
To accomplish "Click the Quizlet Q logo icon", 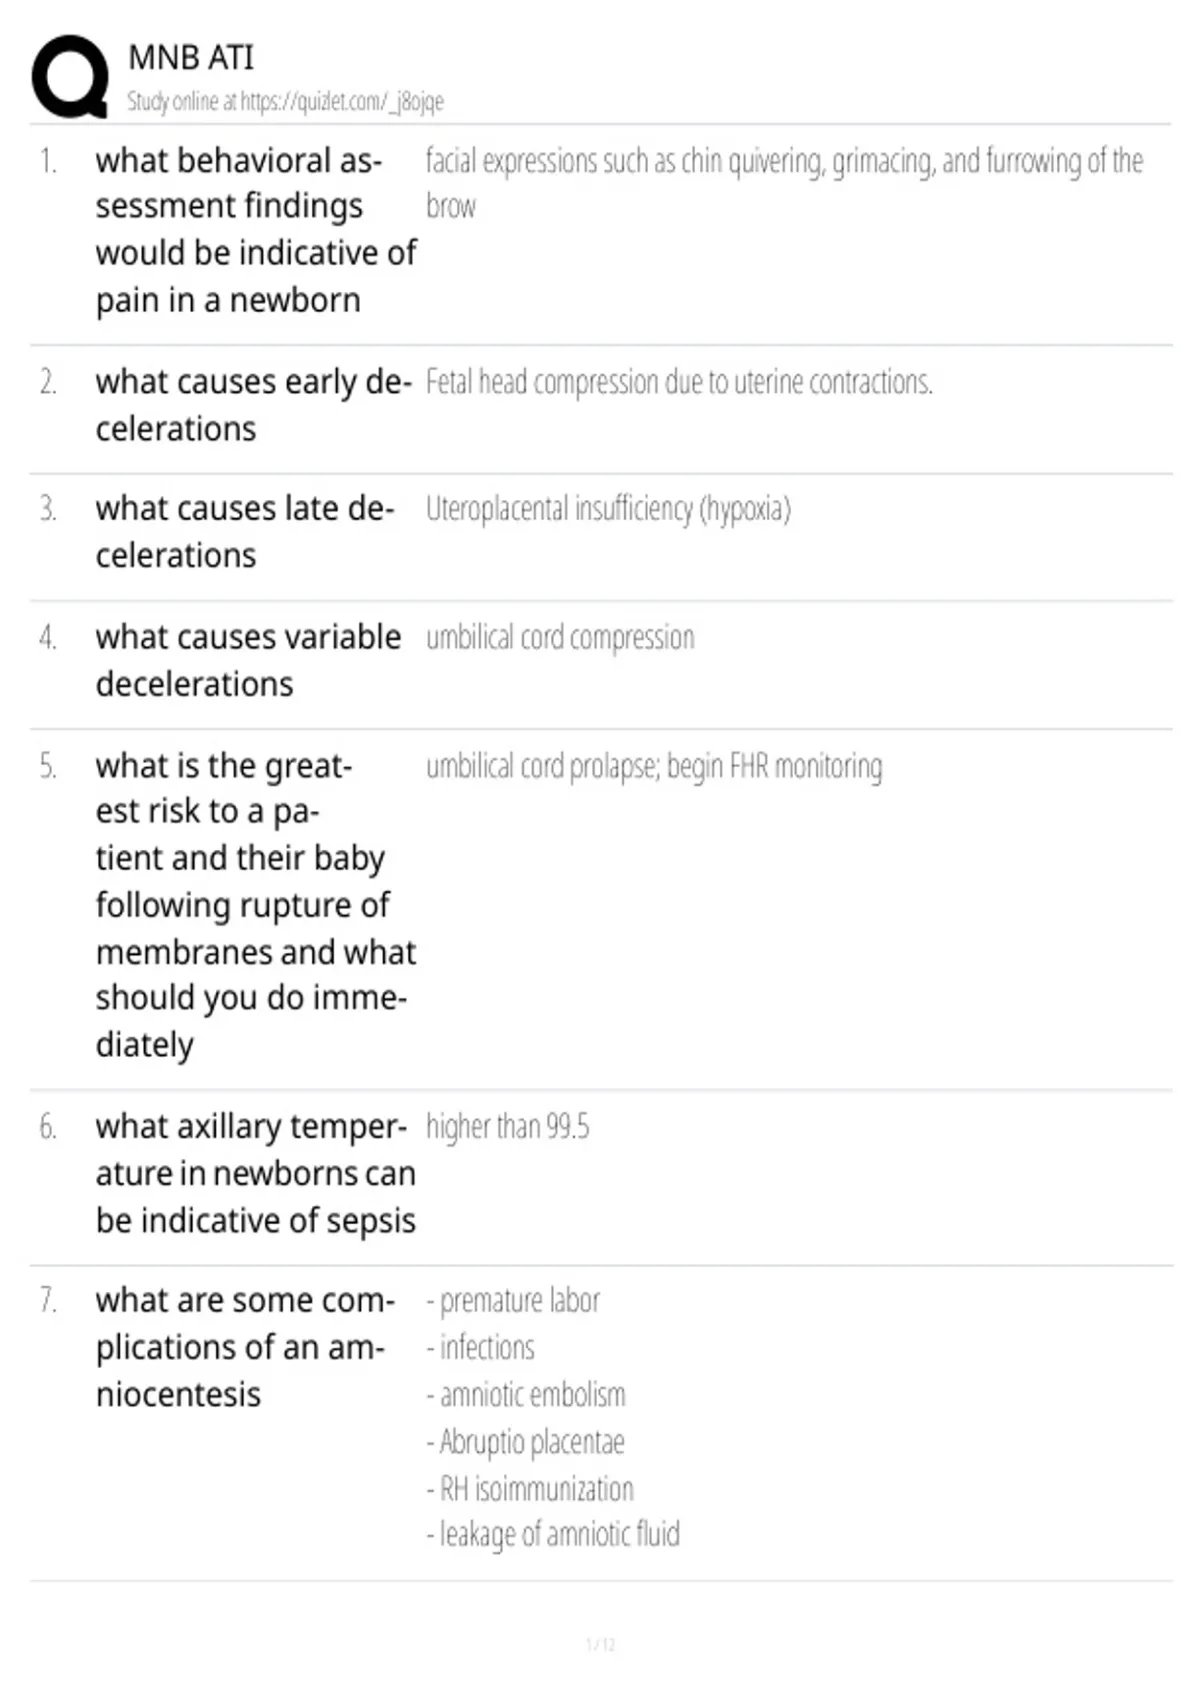I will (x=70, y=77).
